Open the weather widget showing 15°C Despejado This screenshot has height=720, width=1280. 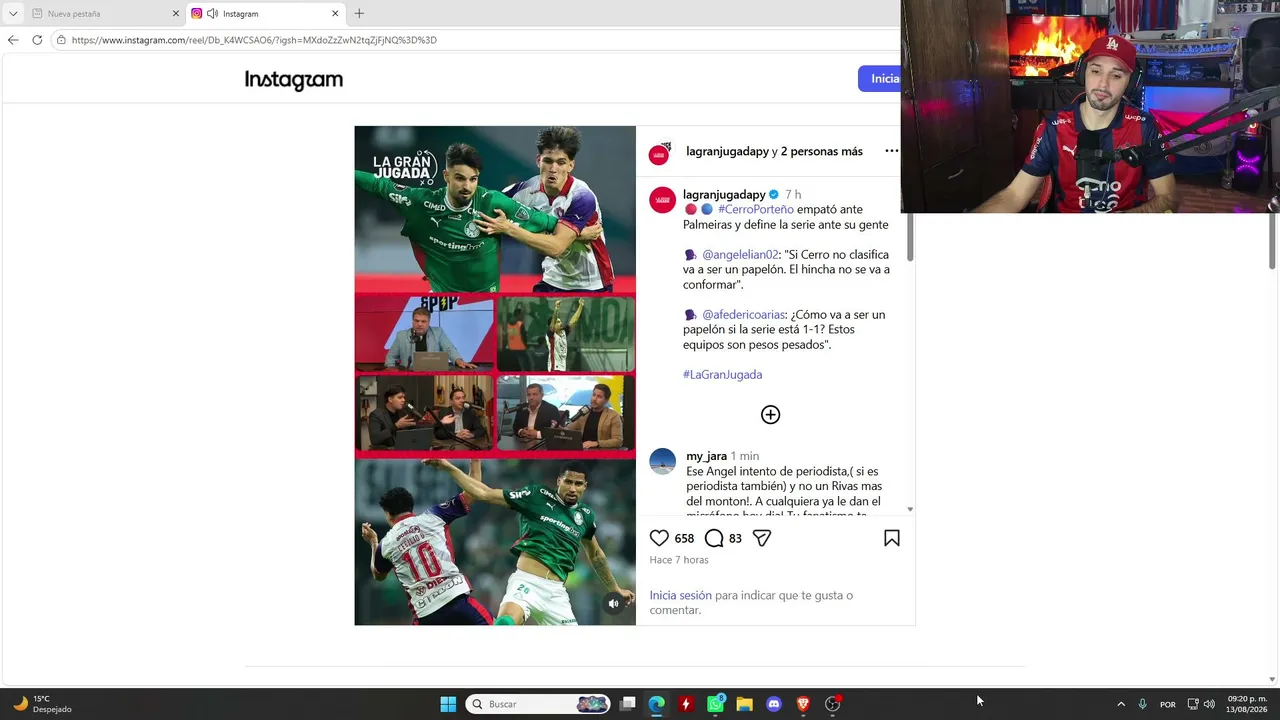[x=42, y=704]
